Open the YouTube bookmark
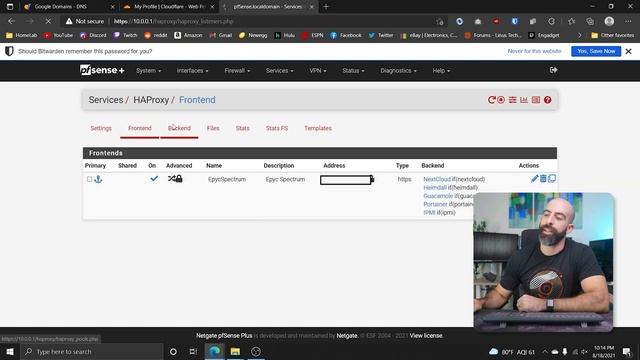Viewport: 640px width, 360px height. pos(58,36)
